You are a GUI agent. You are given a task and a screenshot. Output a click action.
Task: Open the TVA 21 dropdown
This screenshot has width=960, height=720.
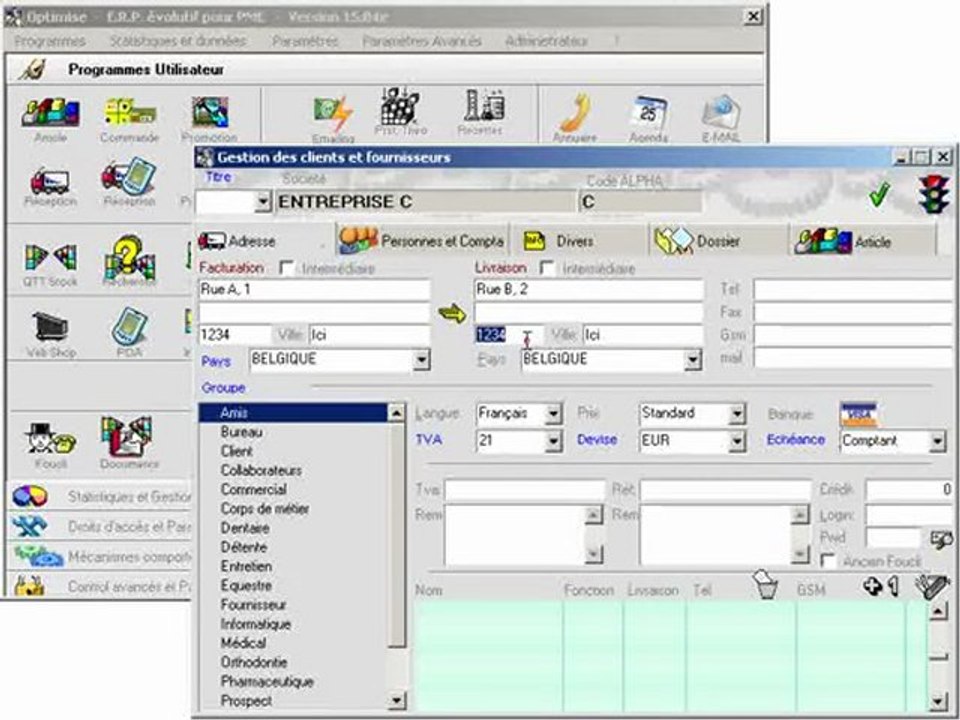click(x=553, y=440)
